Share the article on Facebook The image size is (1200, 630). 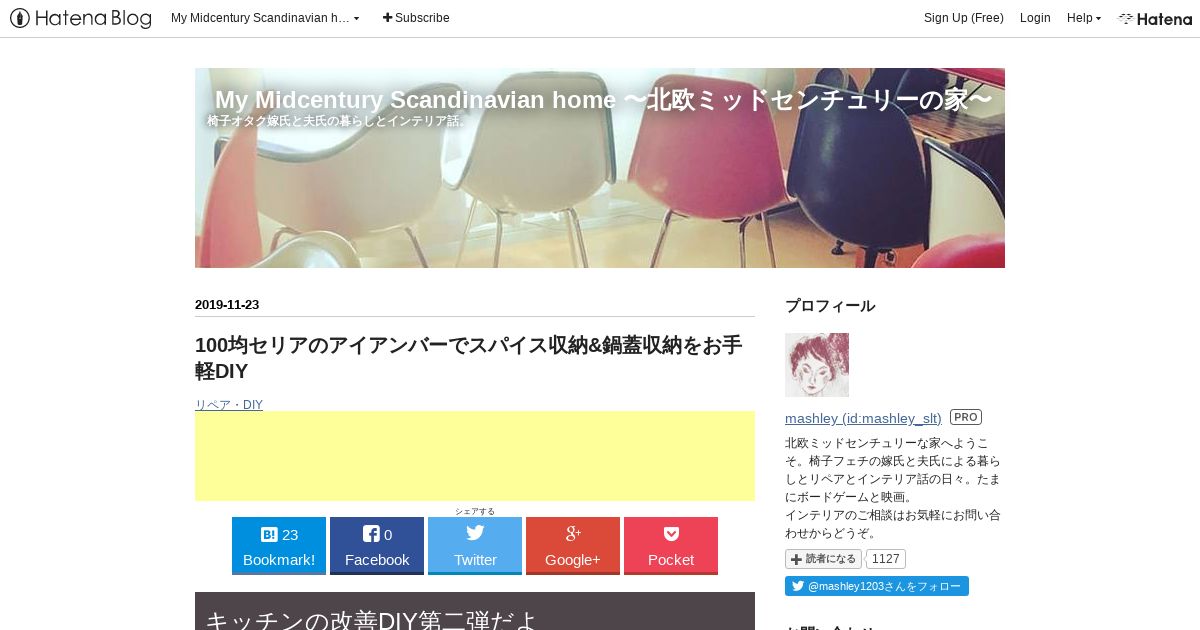click(x=377, y=546)
